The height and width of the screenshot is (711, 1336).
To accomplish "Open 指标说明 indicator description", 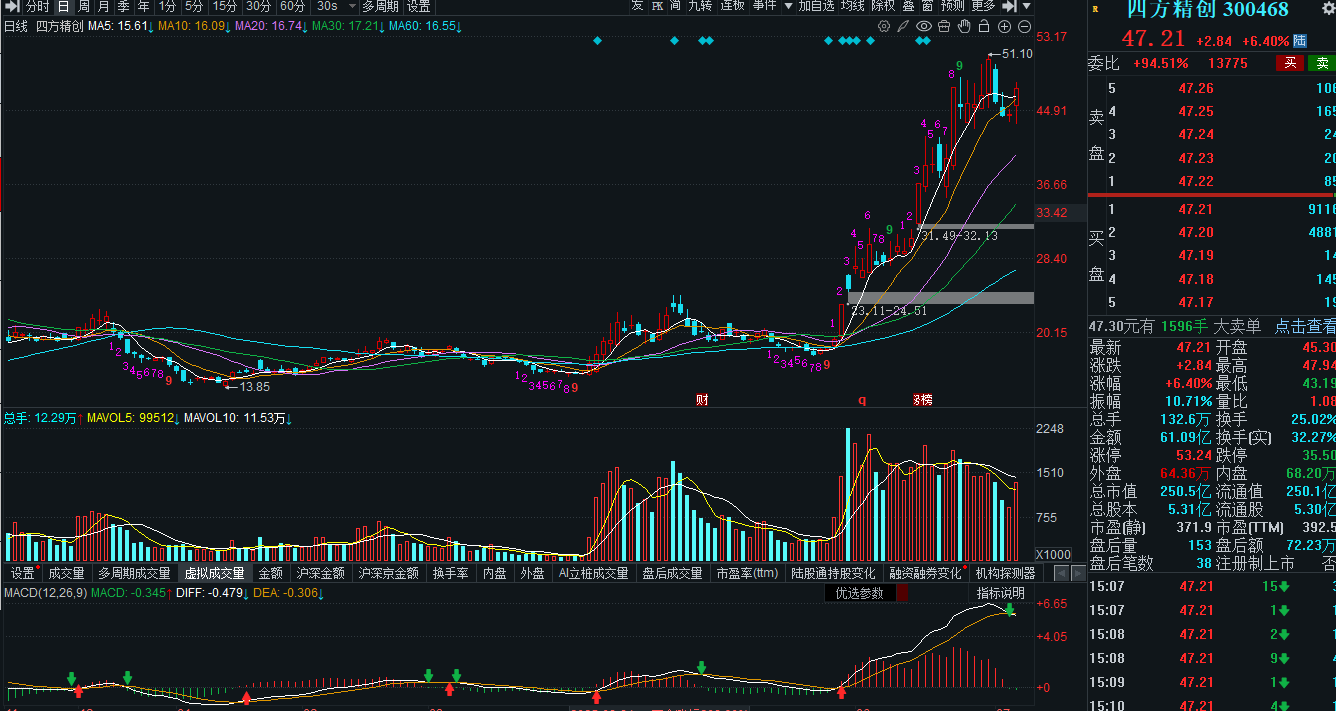I will click(x=1001, y=594).
